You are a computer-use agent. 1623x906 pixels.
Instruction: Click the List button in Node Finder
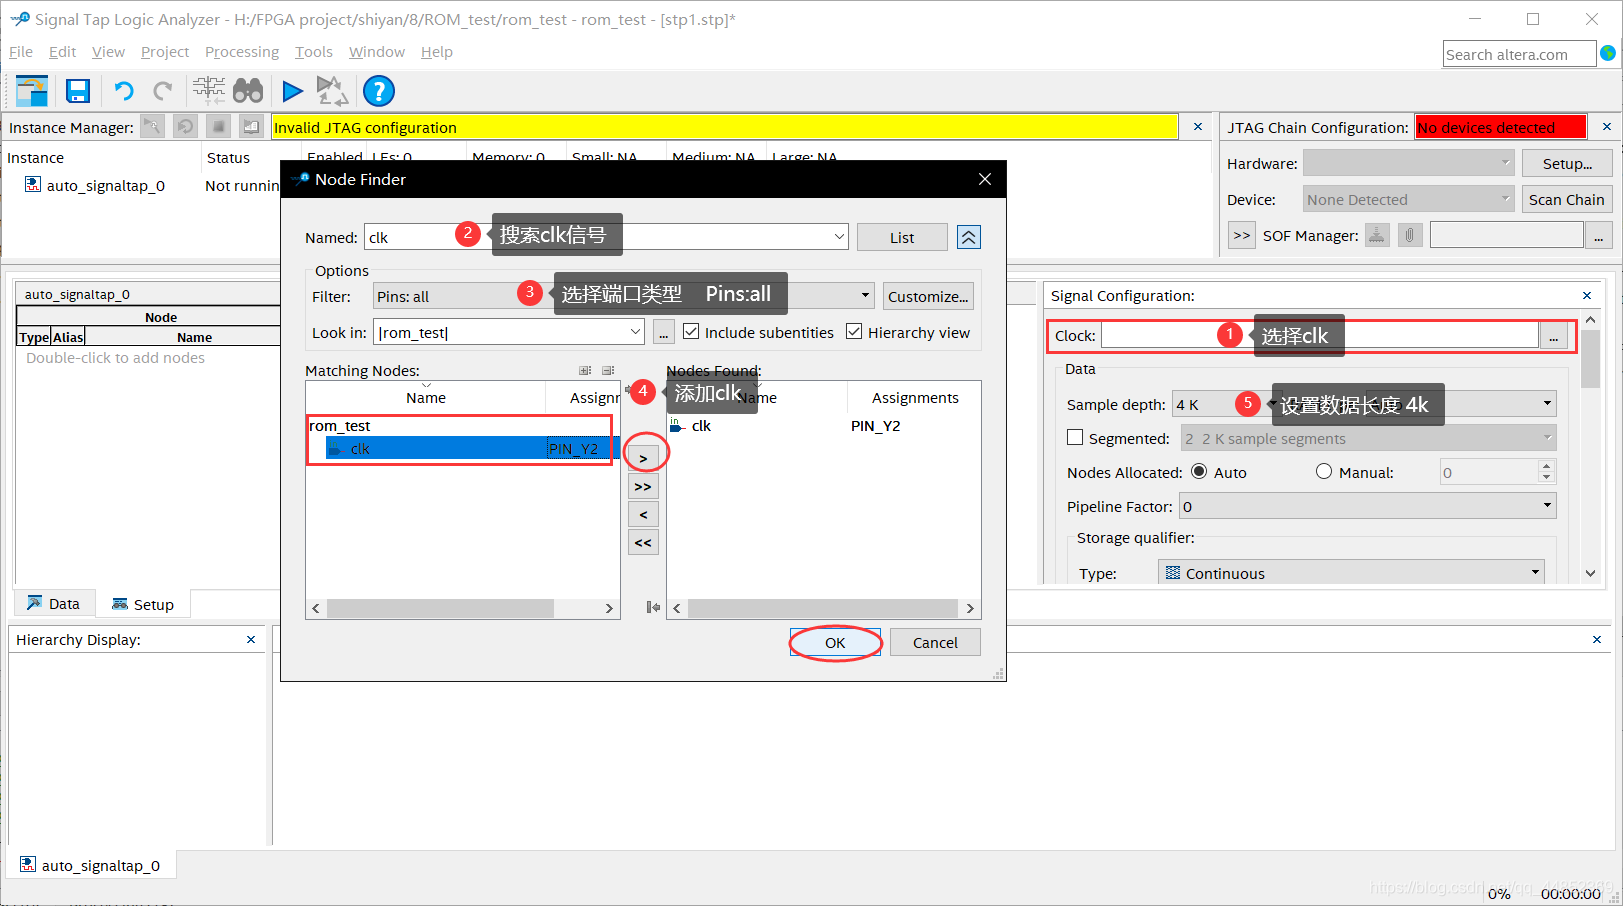click(x=902, y=237)
